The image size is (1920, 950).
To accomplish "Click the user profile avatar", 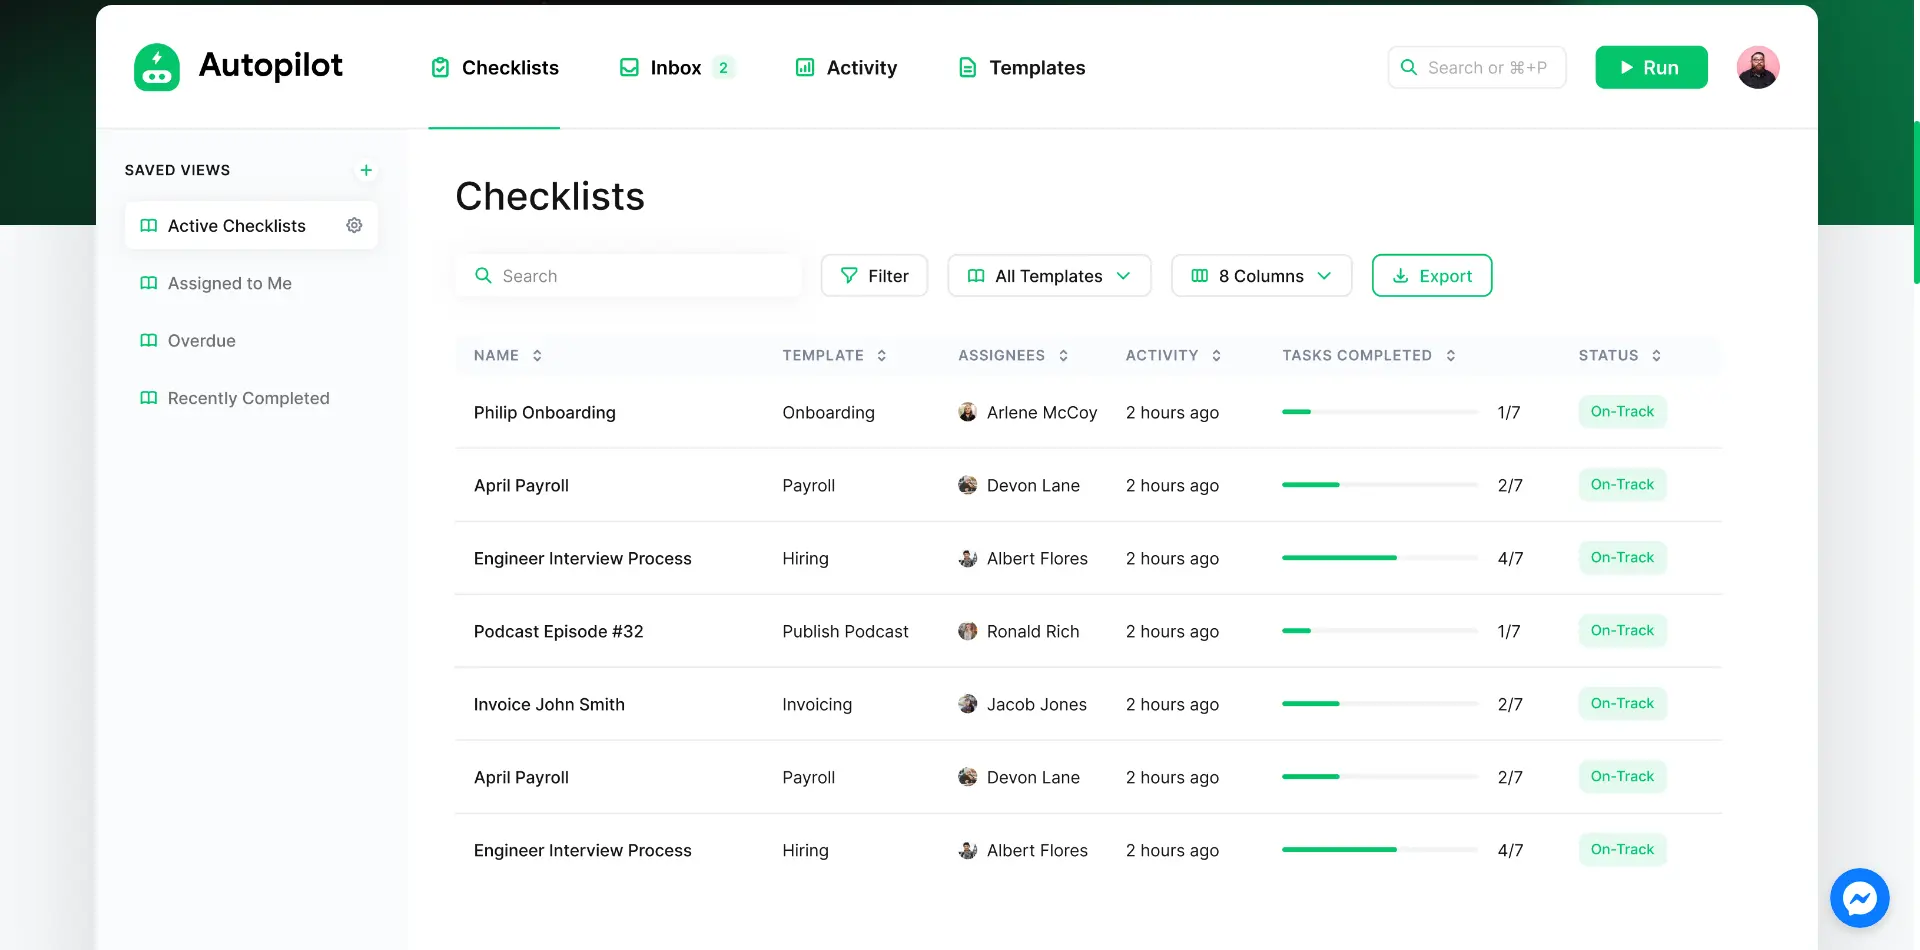I will [1757, 68].
